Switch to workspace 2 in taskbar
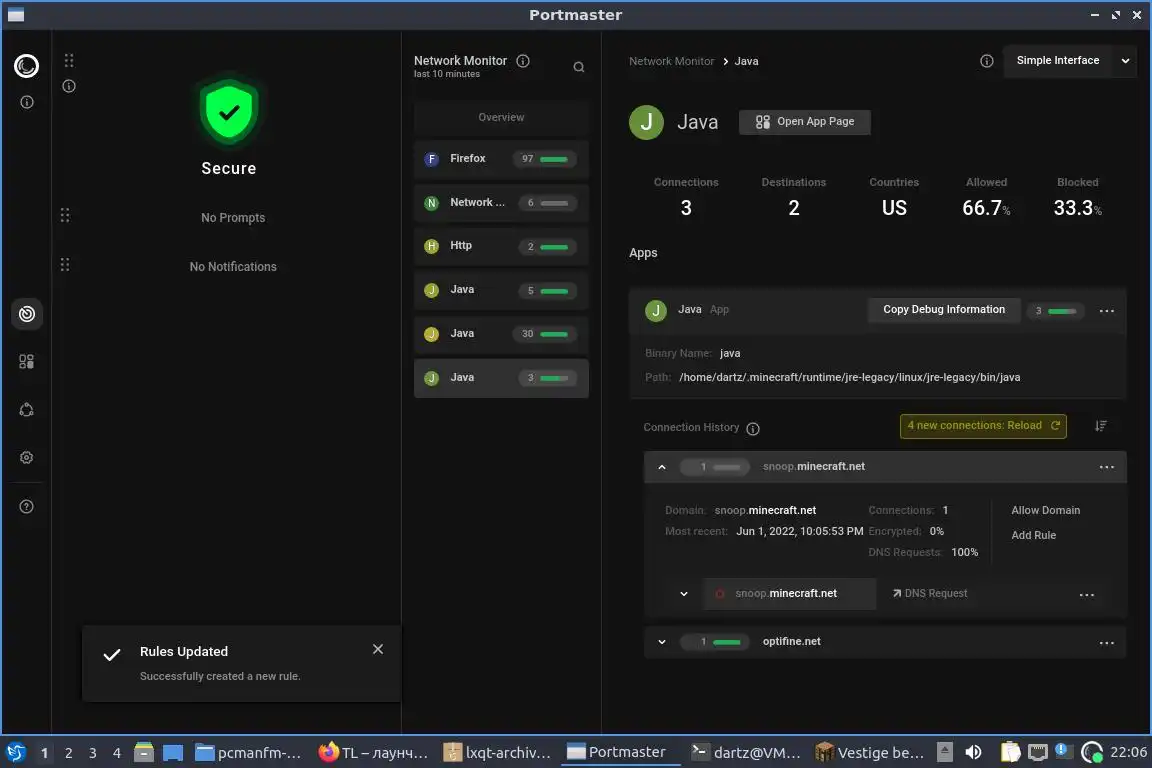 tap(68, 753)
